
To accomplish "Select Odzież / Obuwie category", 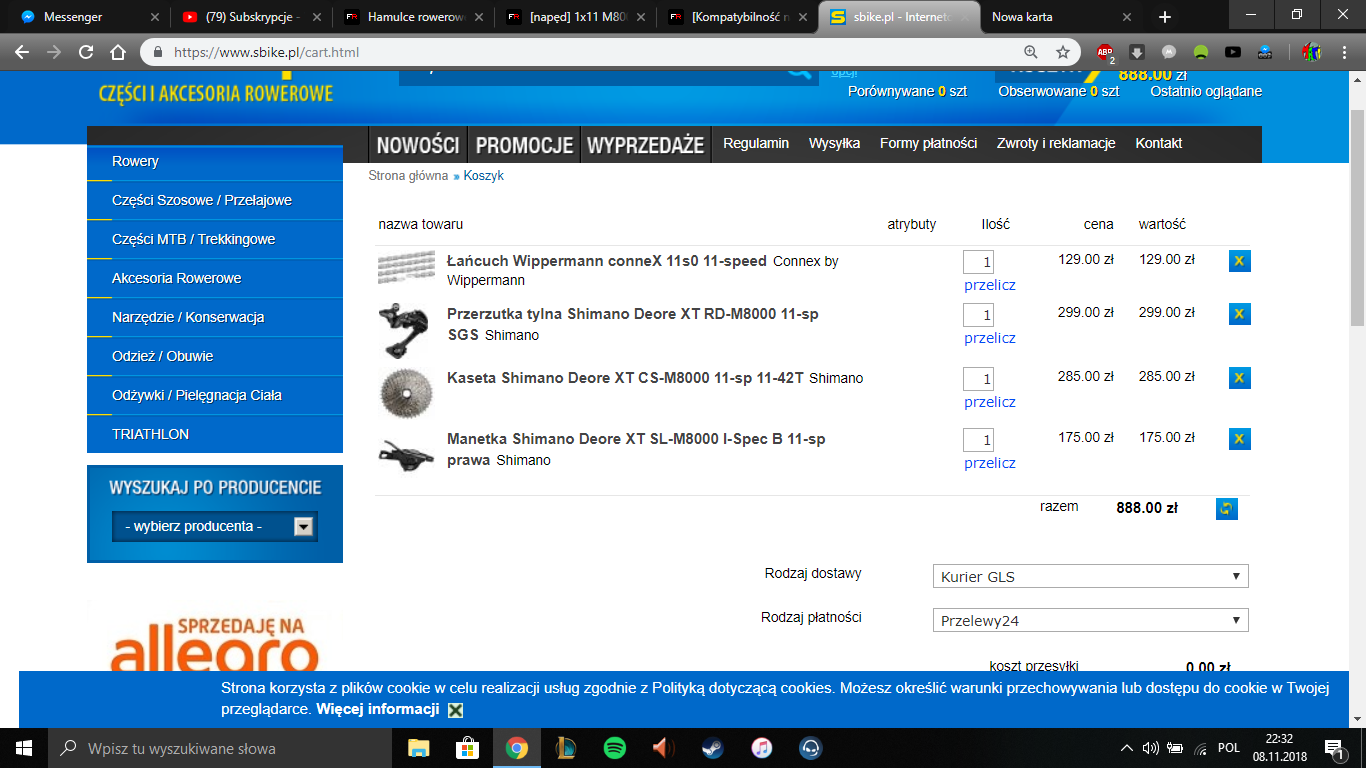I will (x=215, y=356).
